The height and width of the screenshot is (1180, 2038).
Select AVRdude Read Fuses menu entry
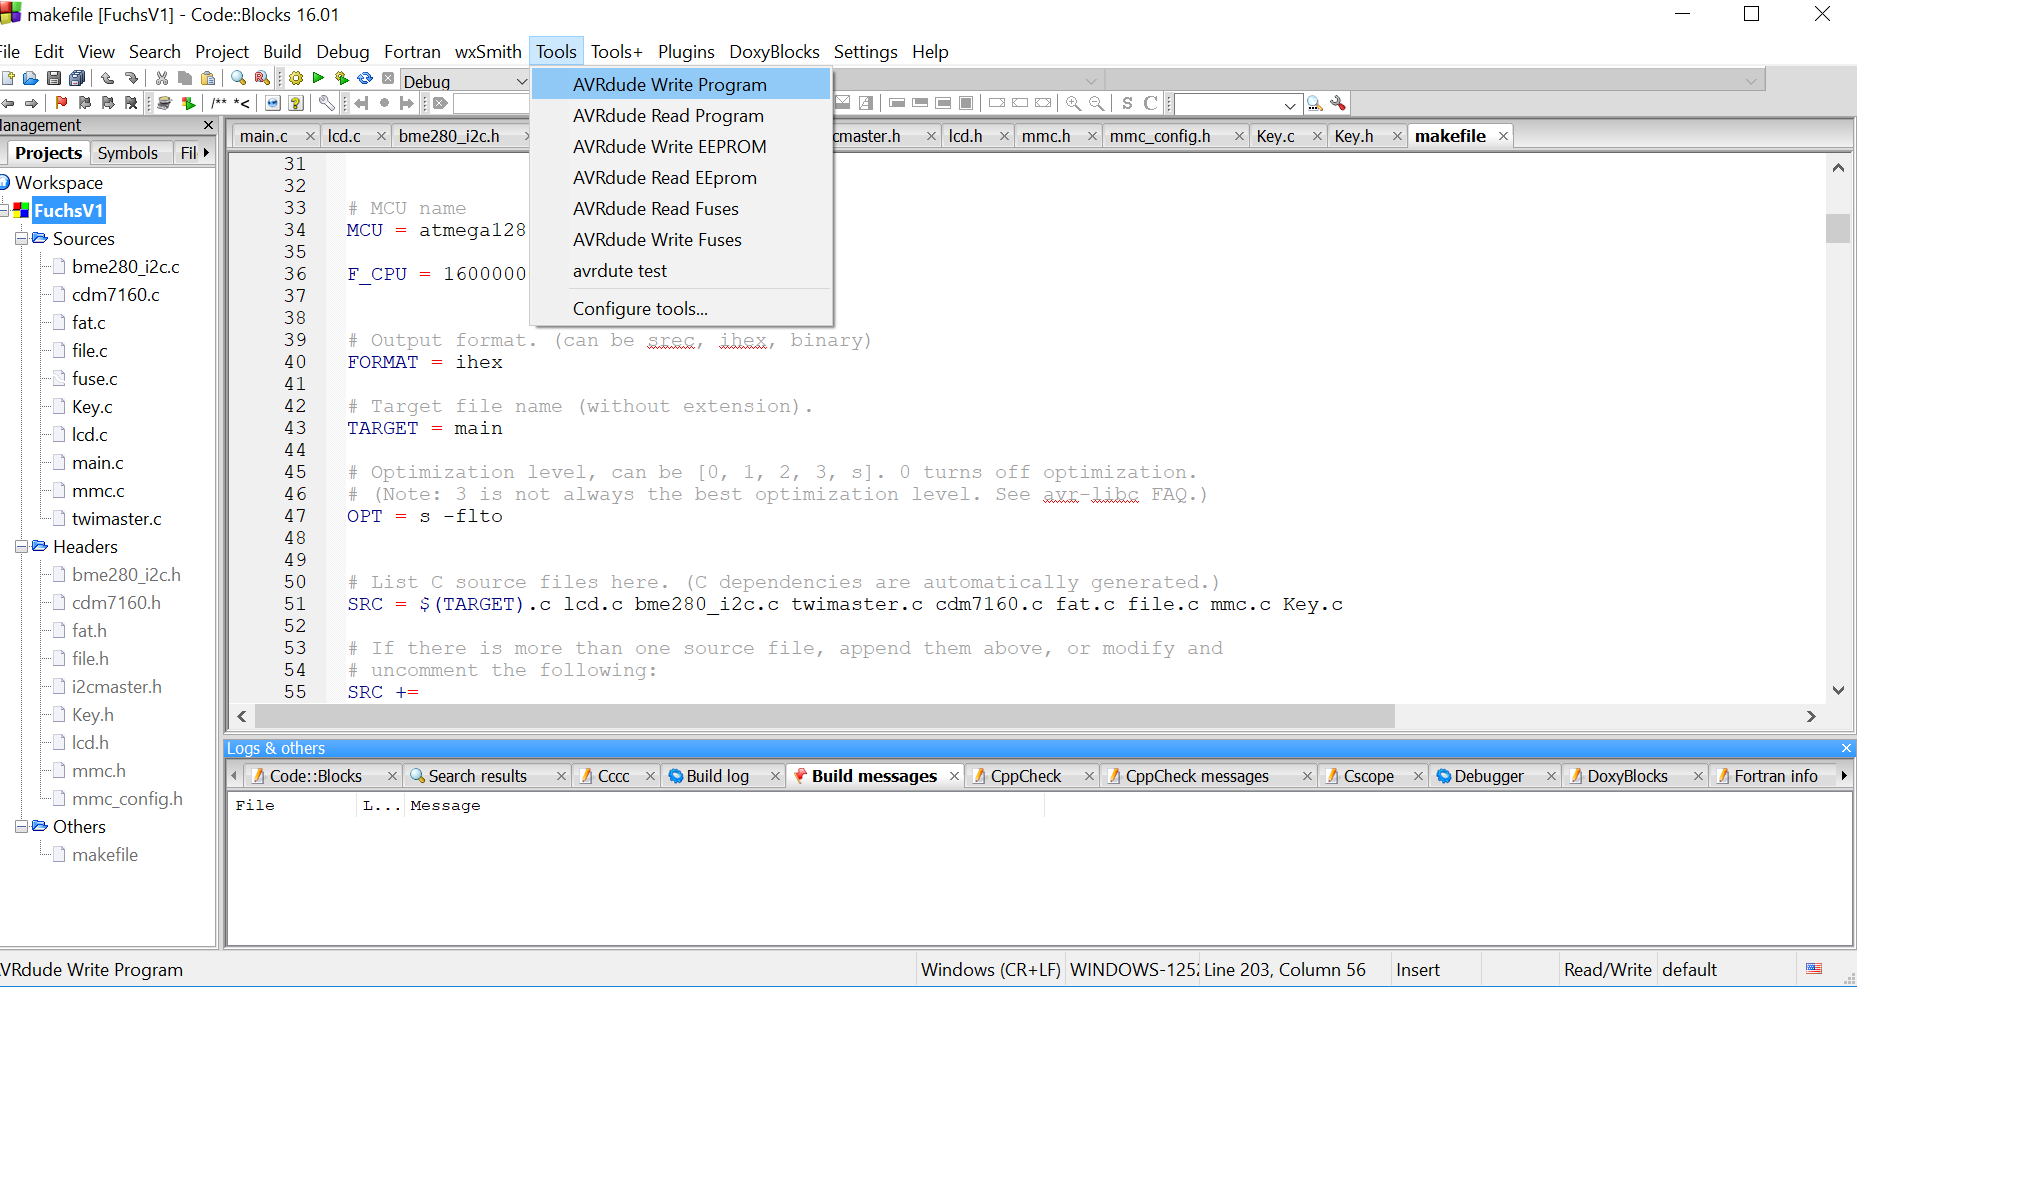[x=682, y=209]
